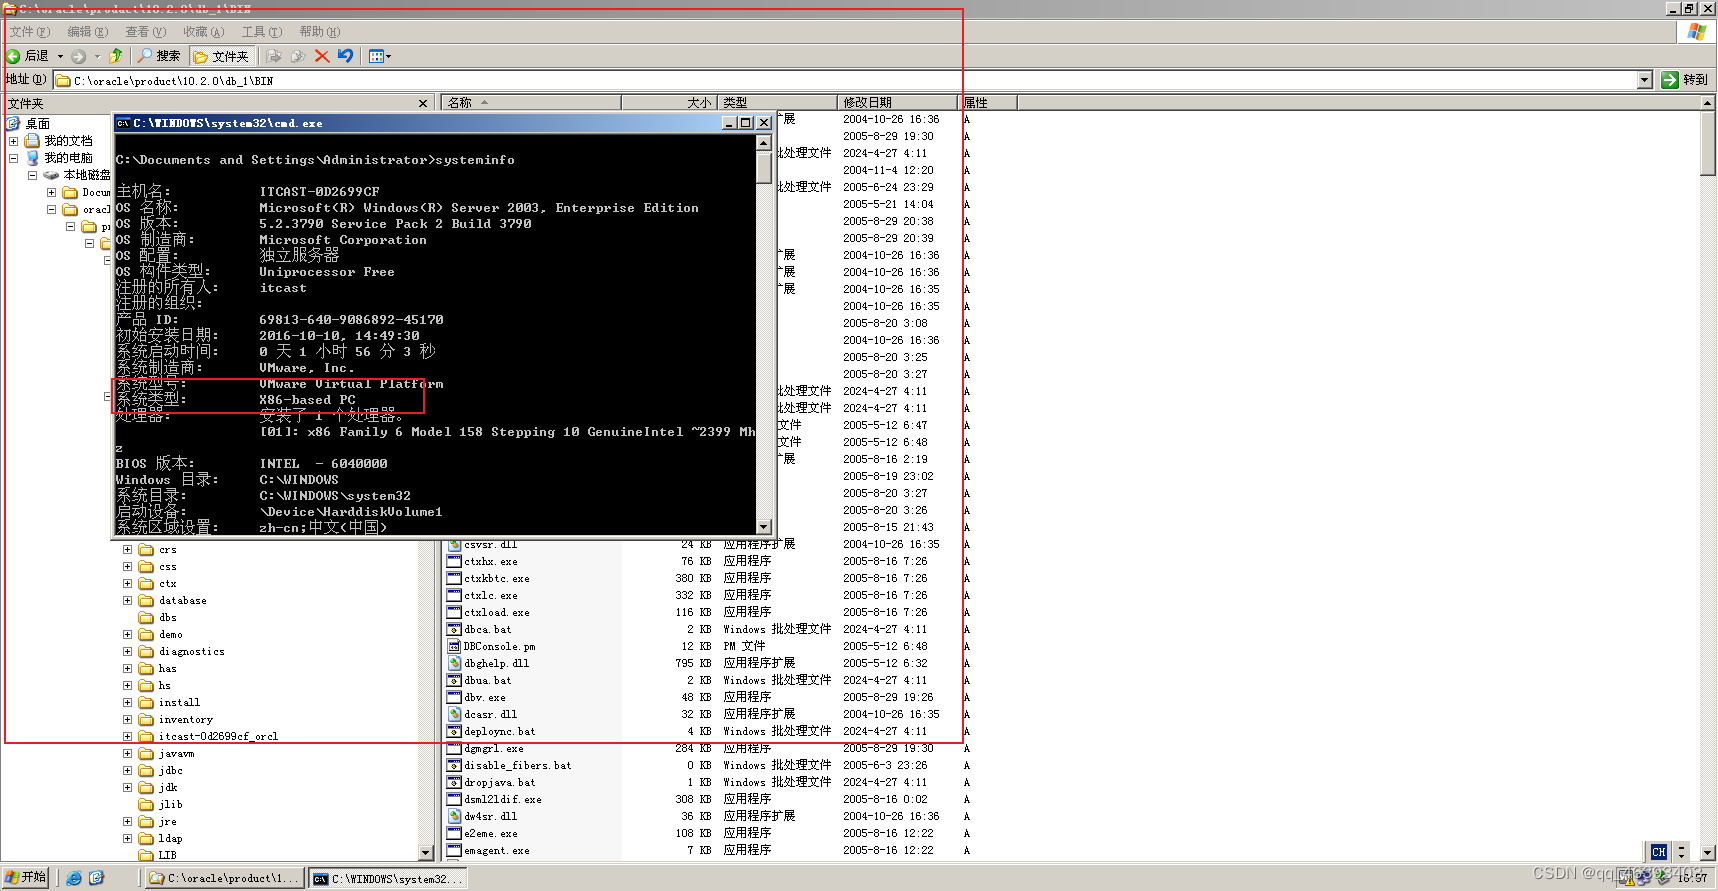Sort by the Name (名称) column header
This screenshot has width=1718, height=891.
[x=531, y=102]
